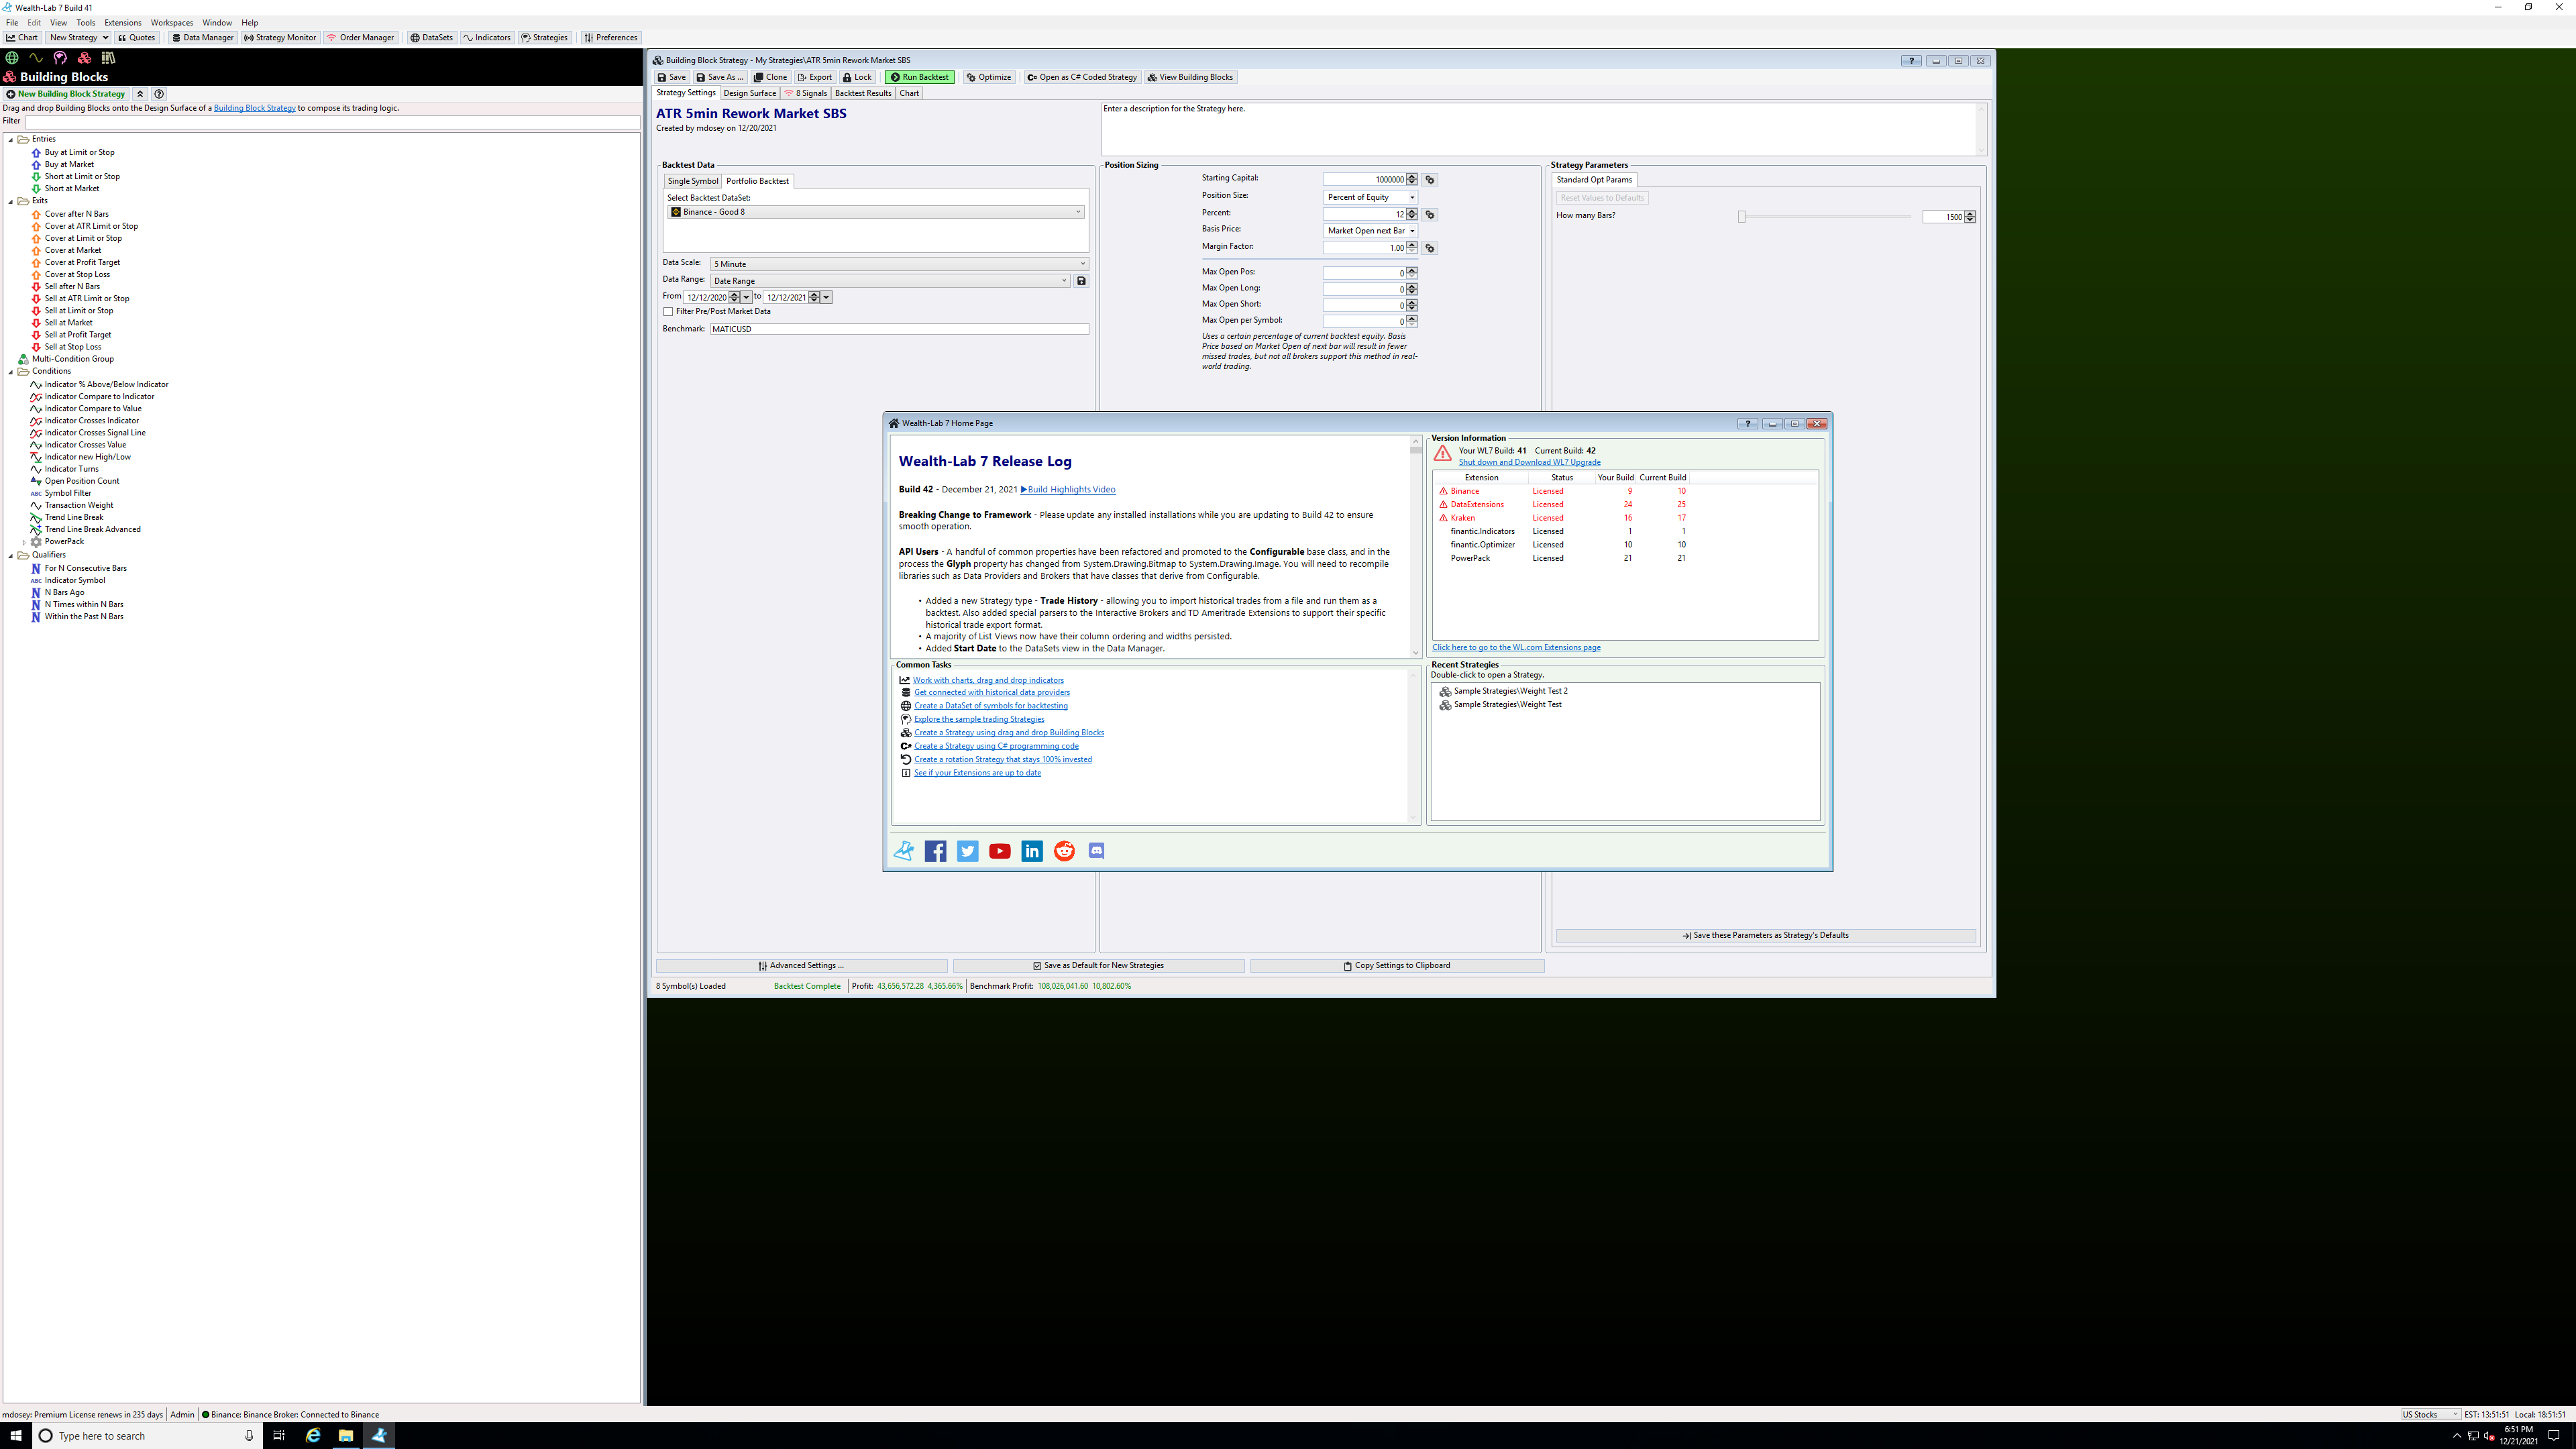Image resolution: width=2576 pixels, height=1449 pixels.
Task: Open the Strategy Monitor
Action: 280,38
